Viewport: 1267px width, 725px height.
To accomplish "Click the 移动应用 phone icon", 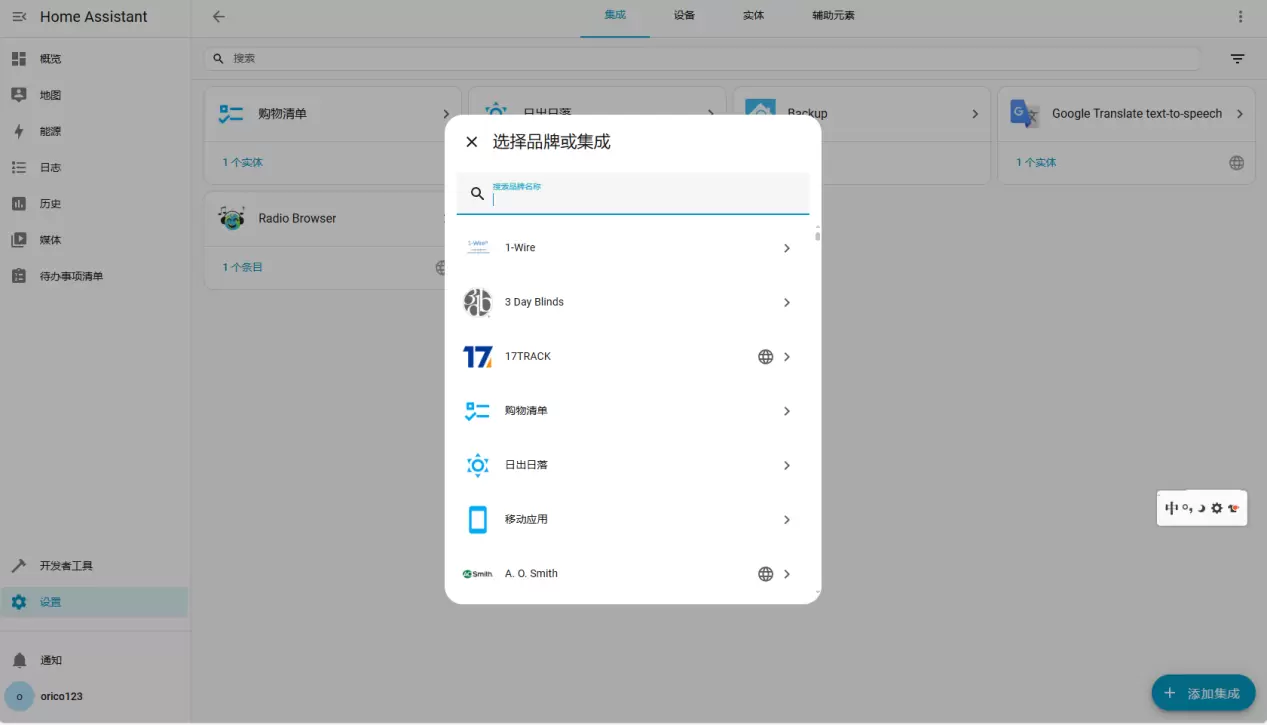I will (x=478, y=520).
